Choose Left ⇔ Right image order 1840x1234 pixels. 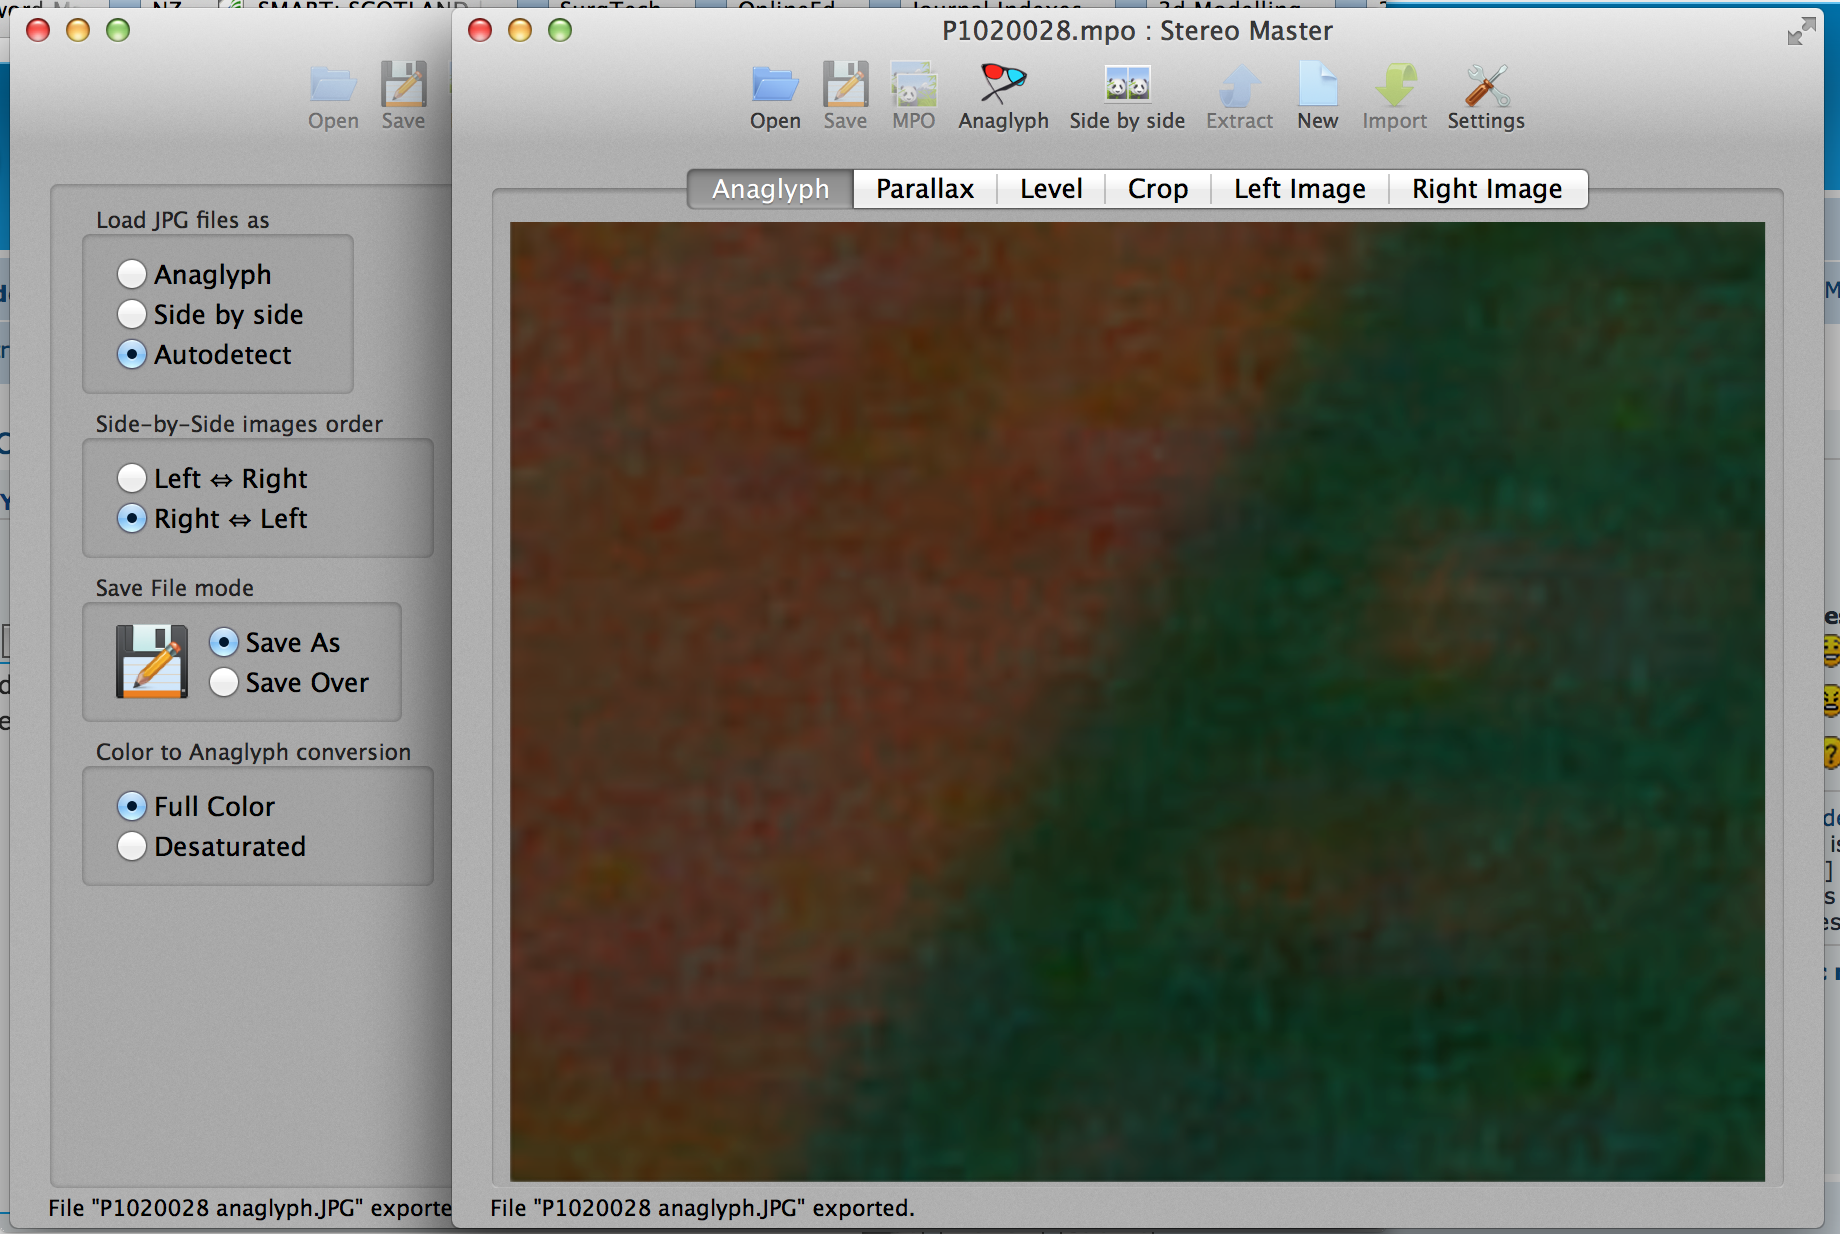pos(132,478)
